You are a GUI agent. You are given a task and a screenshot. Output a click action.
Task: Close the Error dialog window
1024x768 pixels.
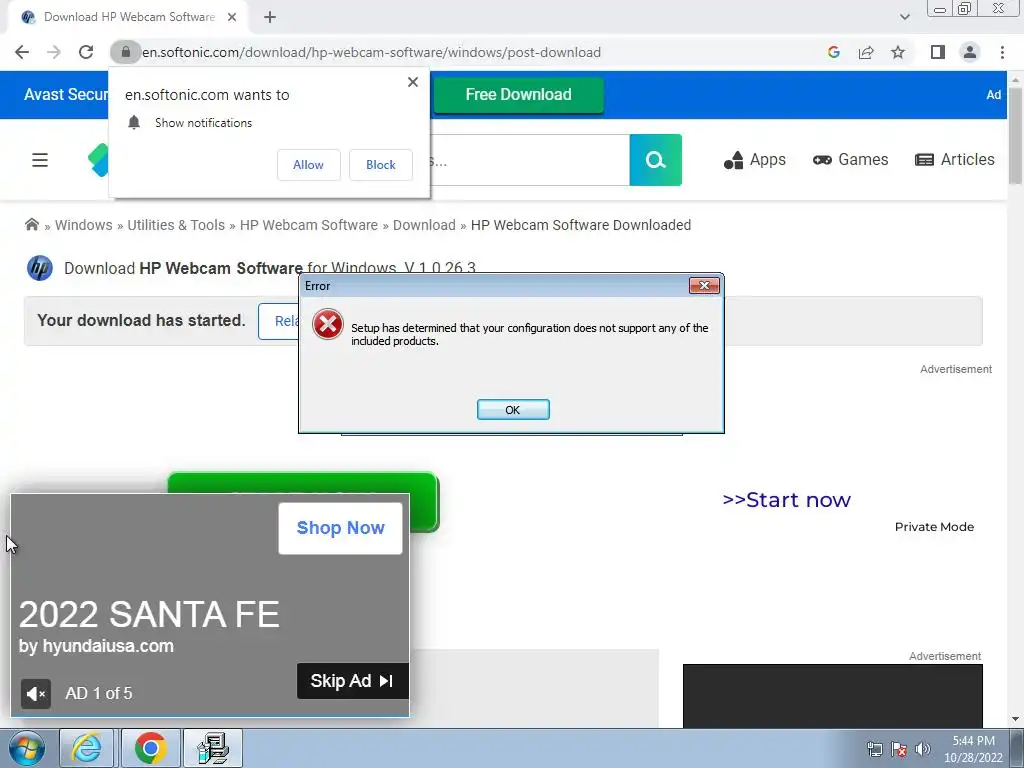pos(704,285)
